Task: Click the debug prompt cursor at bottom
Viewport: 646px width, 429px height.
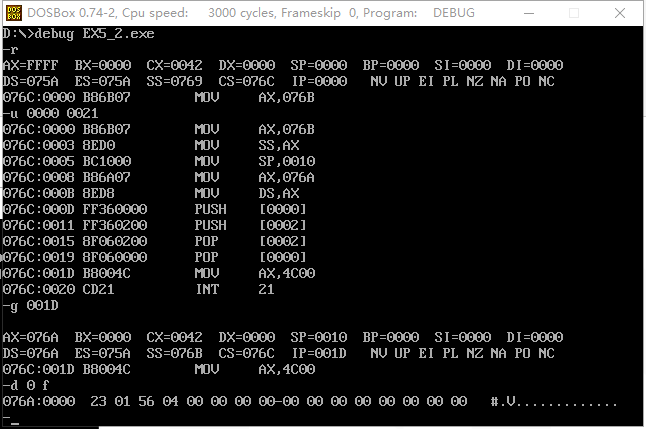Action: coord(14,423)
